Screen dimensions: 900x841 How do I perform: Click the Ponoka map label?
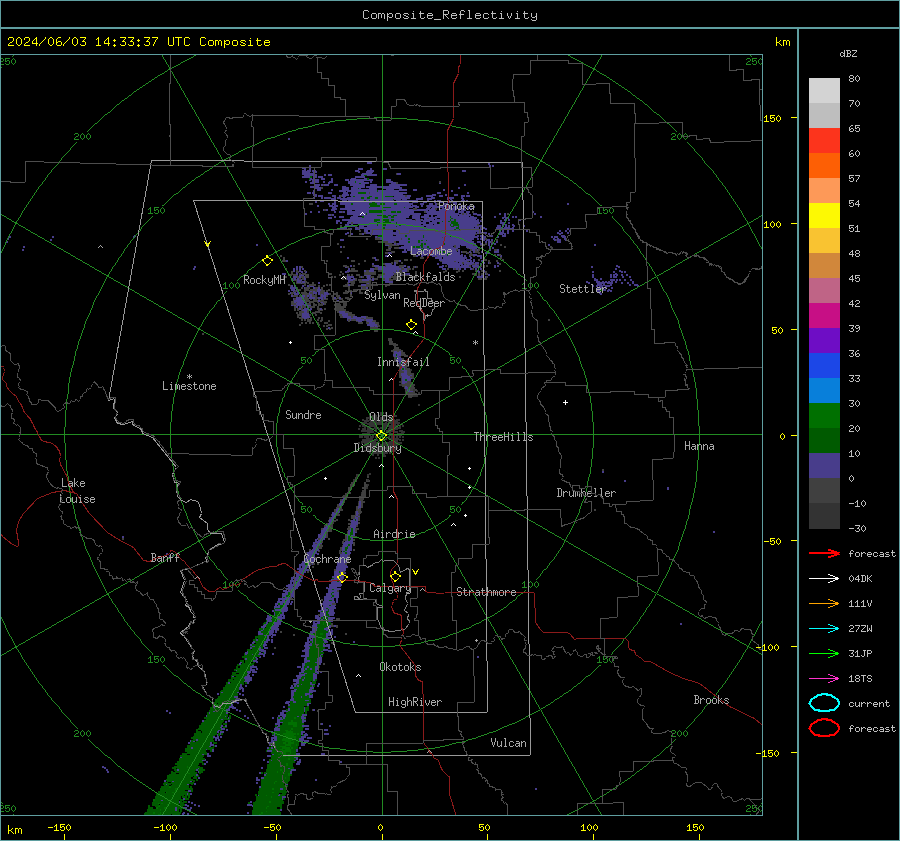[456, 206]
